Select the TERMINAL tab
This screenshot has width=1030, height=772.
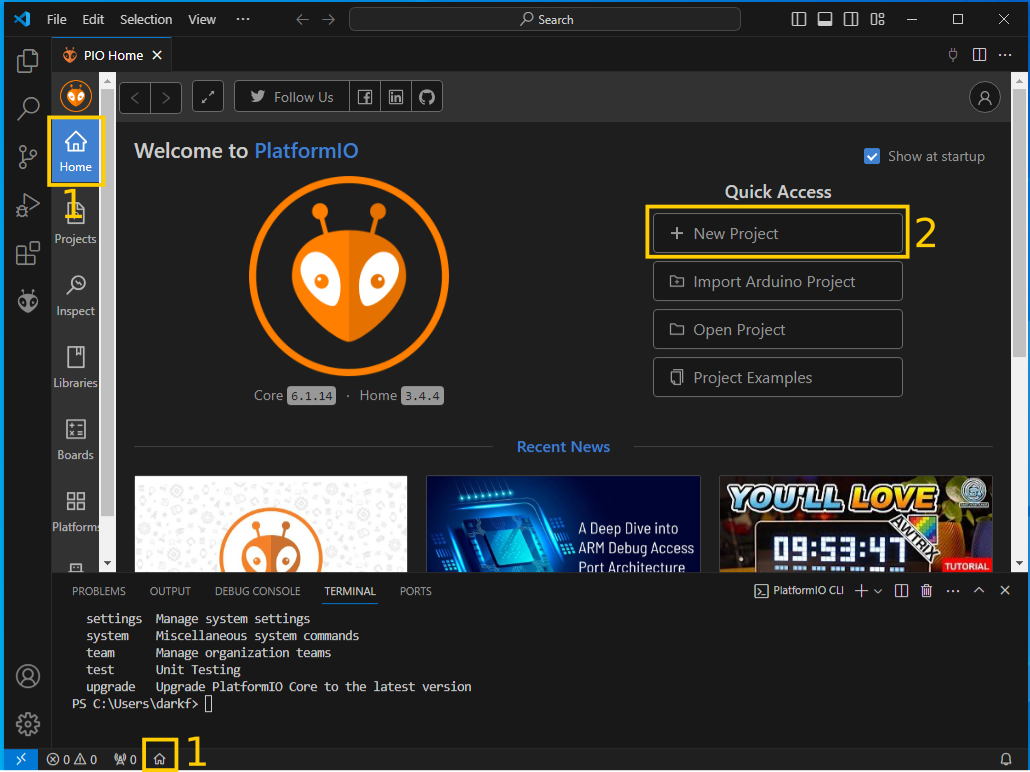point(350,591)
